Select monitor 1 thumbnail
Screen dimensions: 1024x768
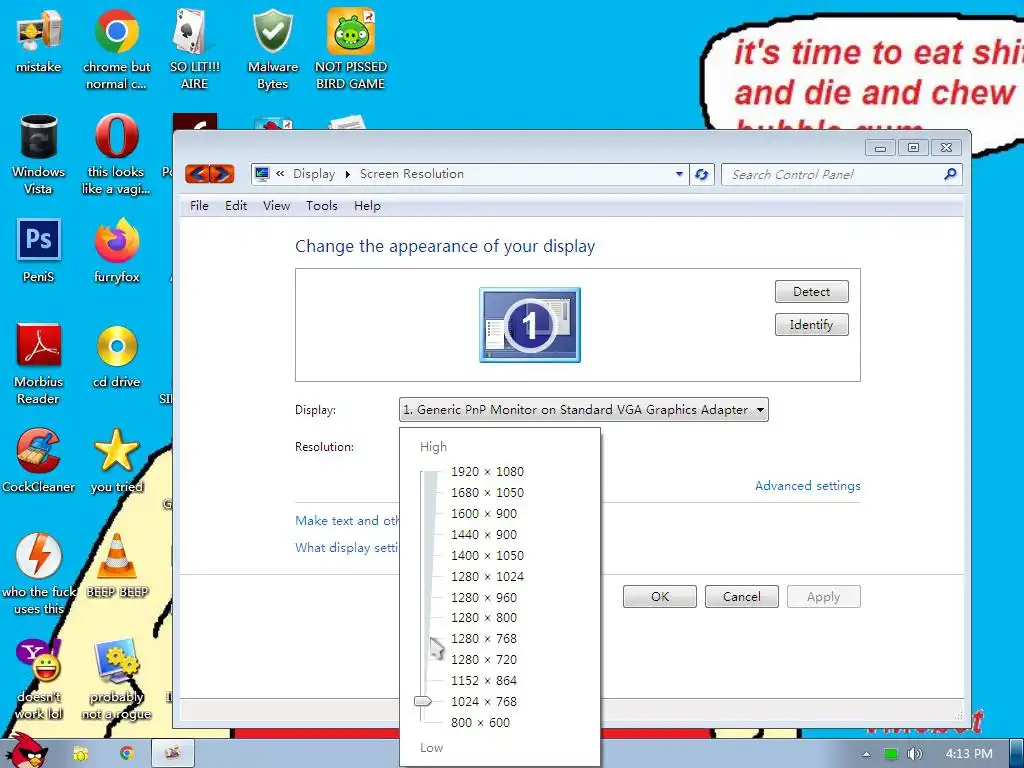coord(530,325)
